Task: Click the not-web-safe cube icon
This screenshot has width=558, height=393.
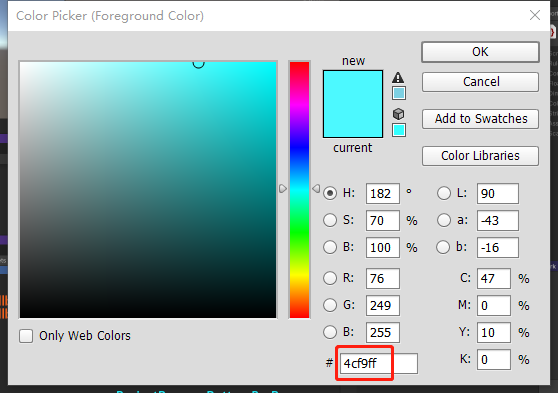Action: tap(398, 114)
